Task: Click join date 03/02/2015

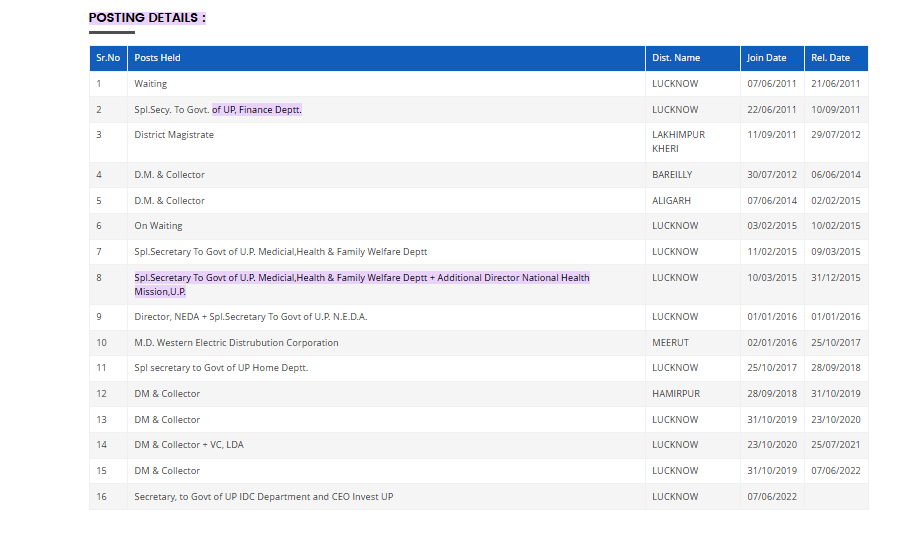Action: coord(772,225)
